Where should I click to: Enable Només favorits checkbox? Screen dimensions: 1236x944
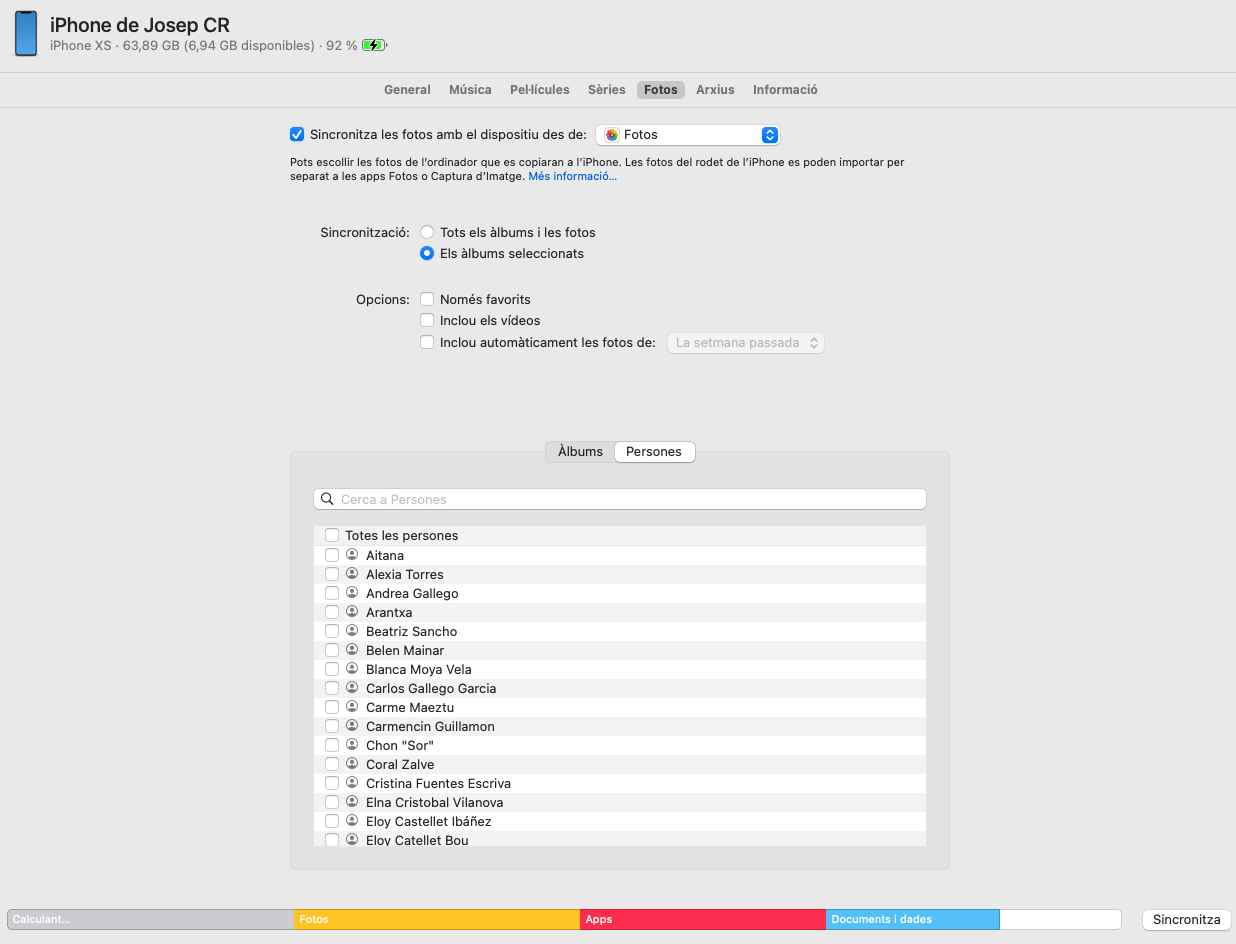click(427, 299)
